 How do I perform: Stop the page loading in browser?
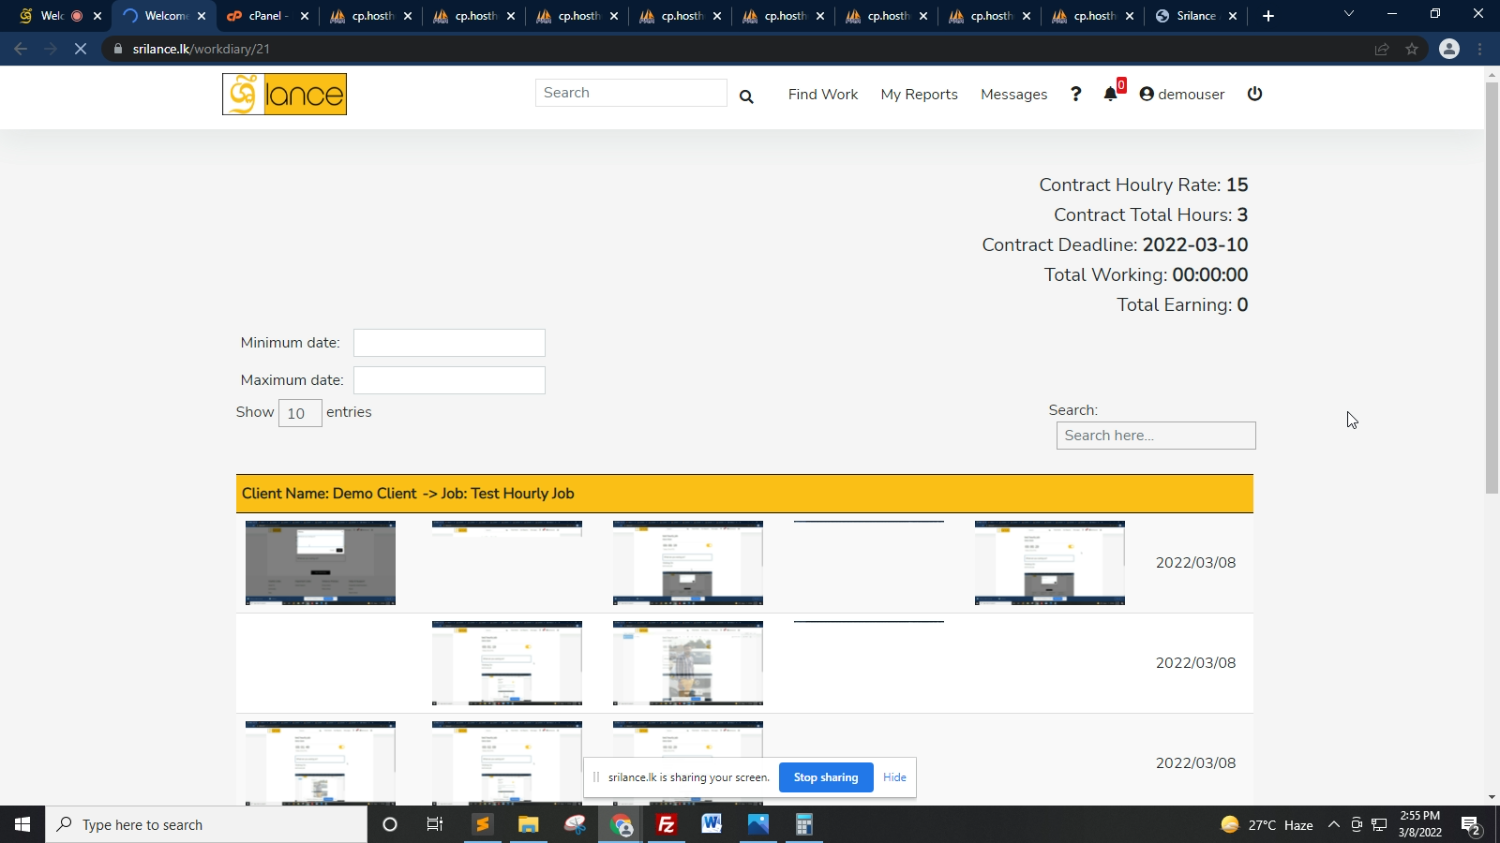coord(81,49)
